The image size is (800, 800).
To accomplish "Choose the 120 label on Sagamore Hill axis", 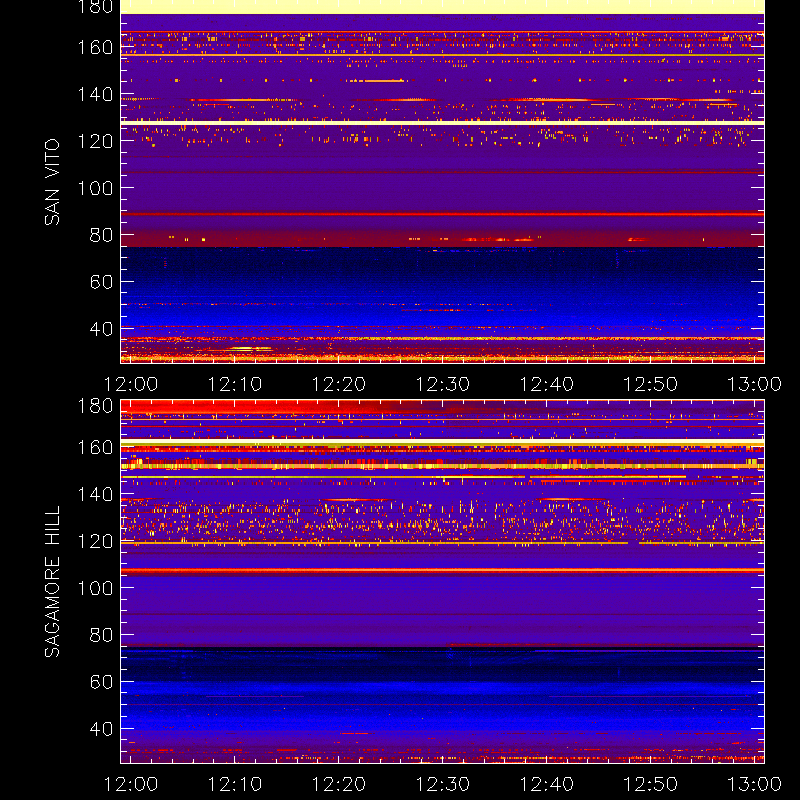I will [x=95, y=541].
